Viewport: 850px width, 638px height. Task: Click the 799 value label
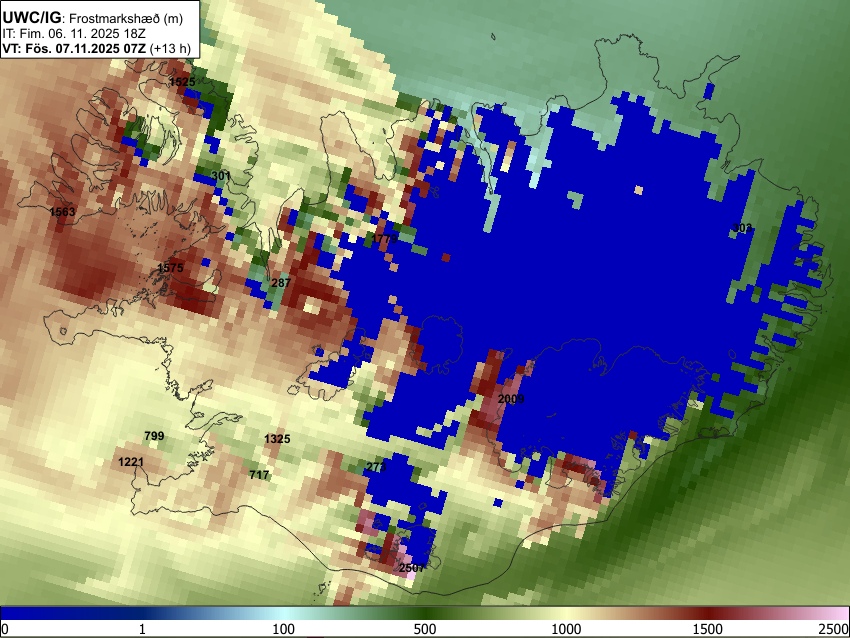point(154,436)
